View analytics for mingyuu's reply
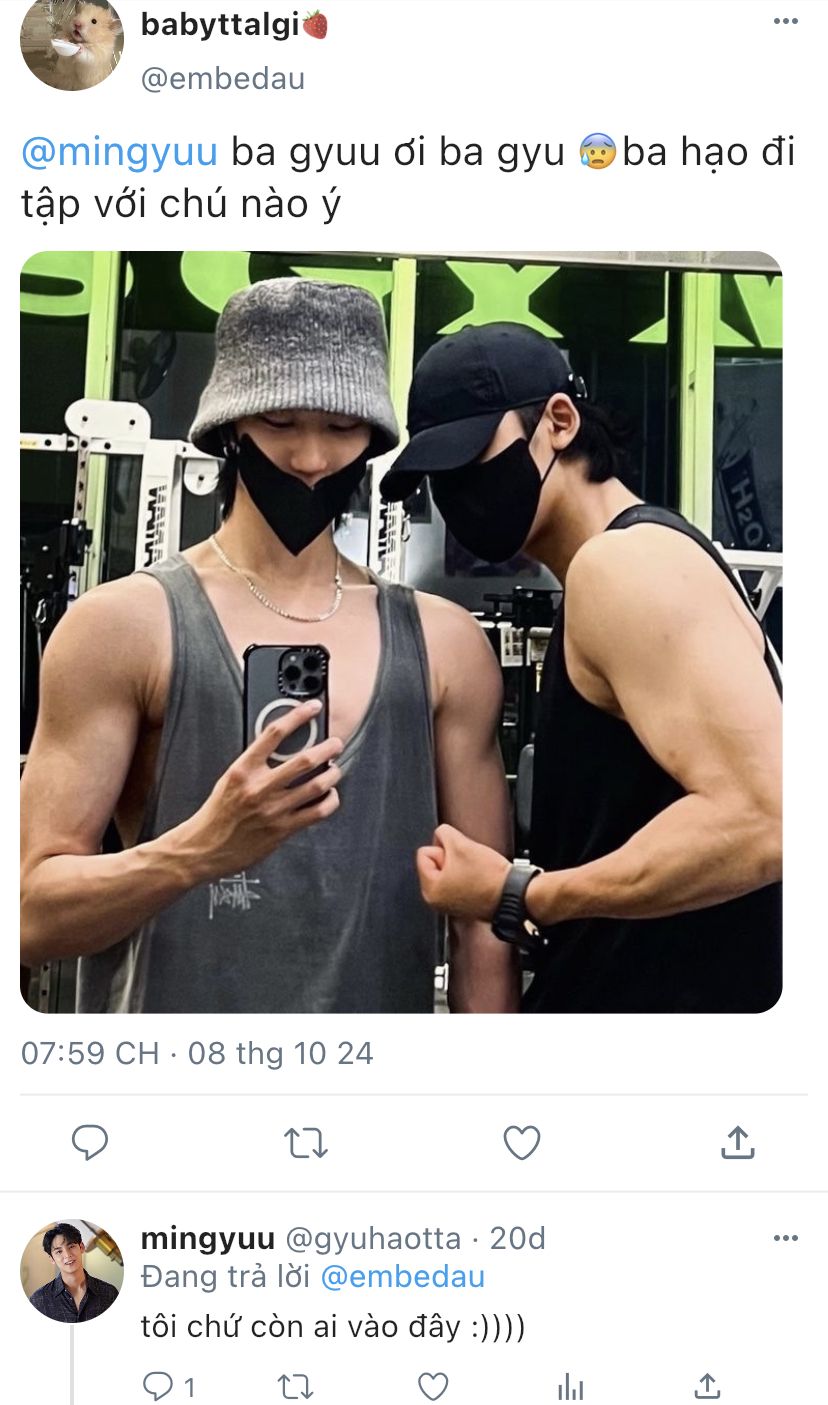This screenshot has height=1405, width=828. pyautogui.click(x=570, y=1386)
